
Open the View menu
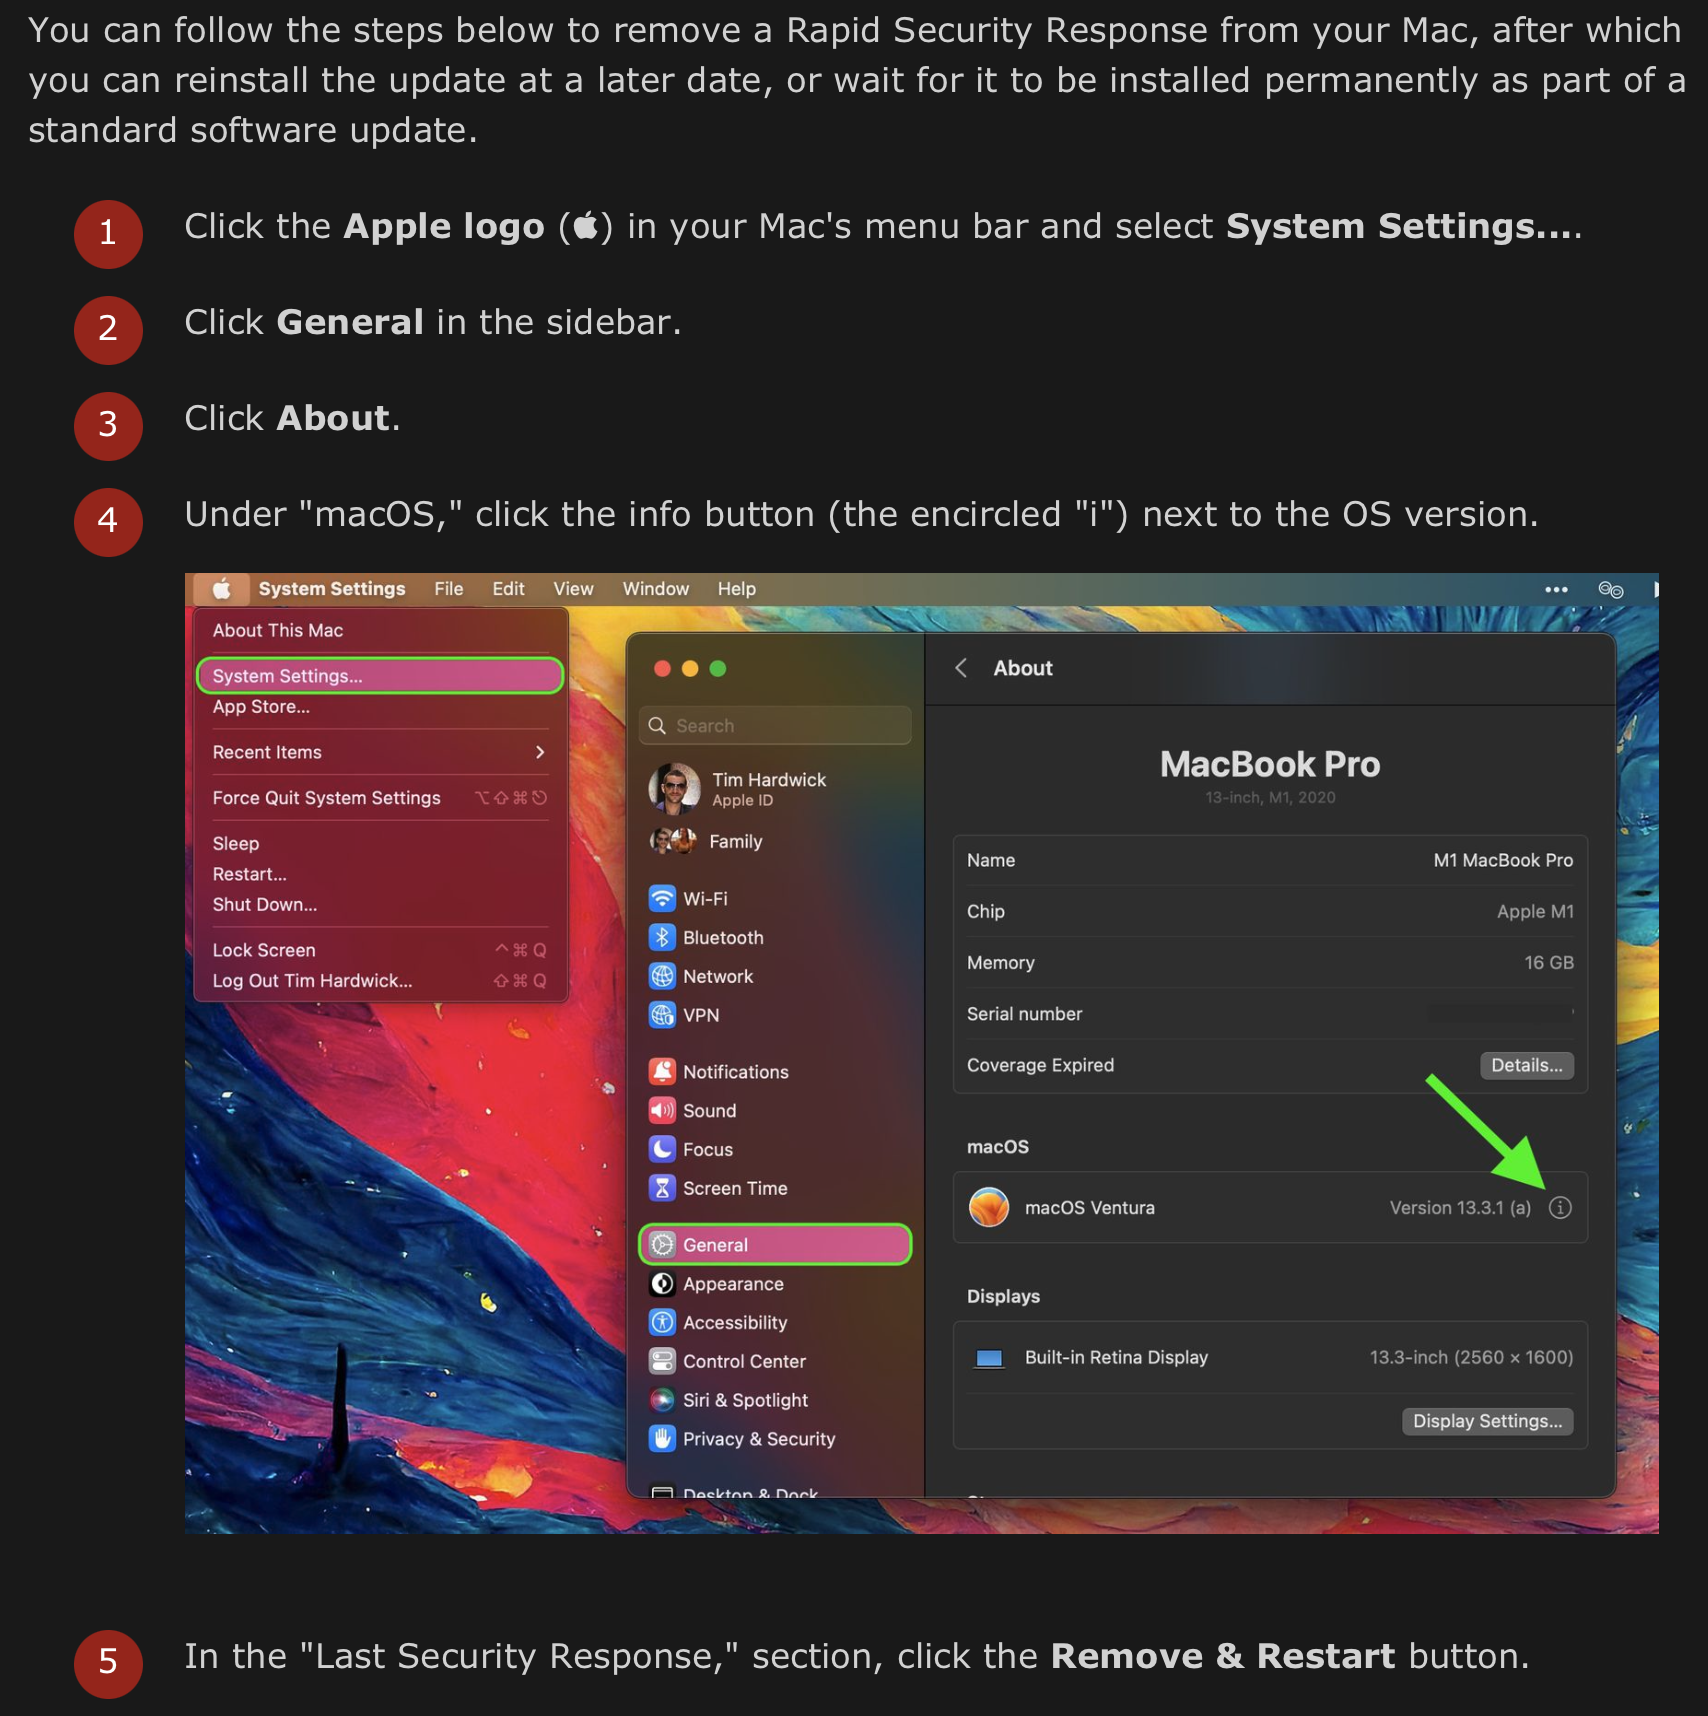(x=573, y=589)
